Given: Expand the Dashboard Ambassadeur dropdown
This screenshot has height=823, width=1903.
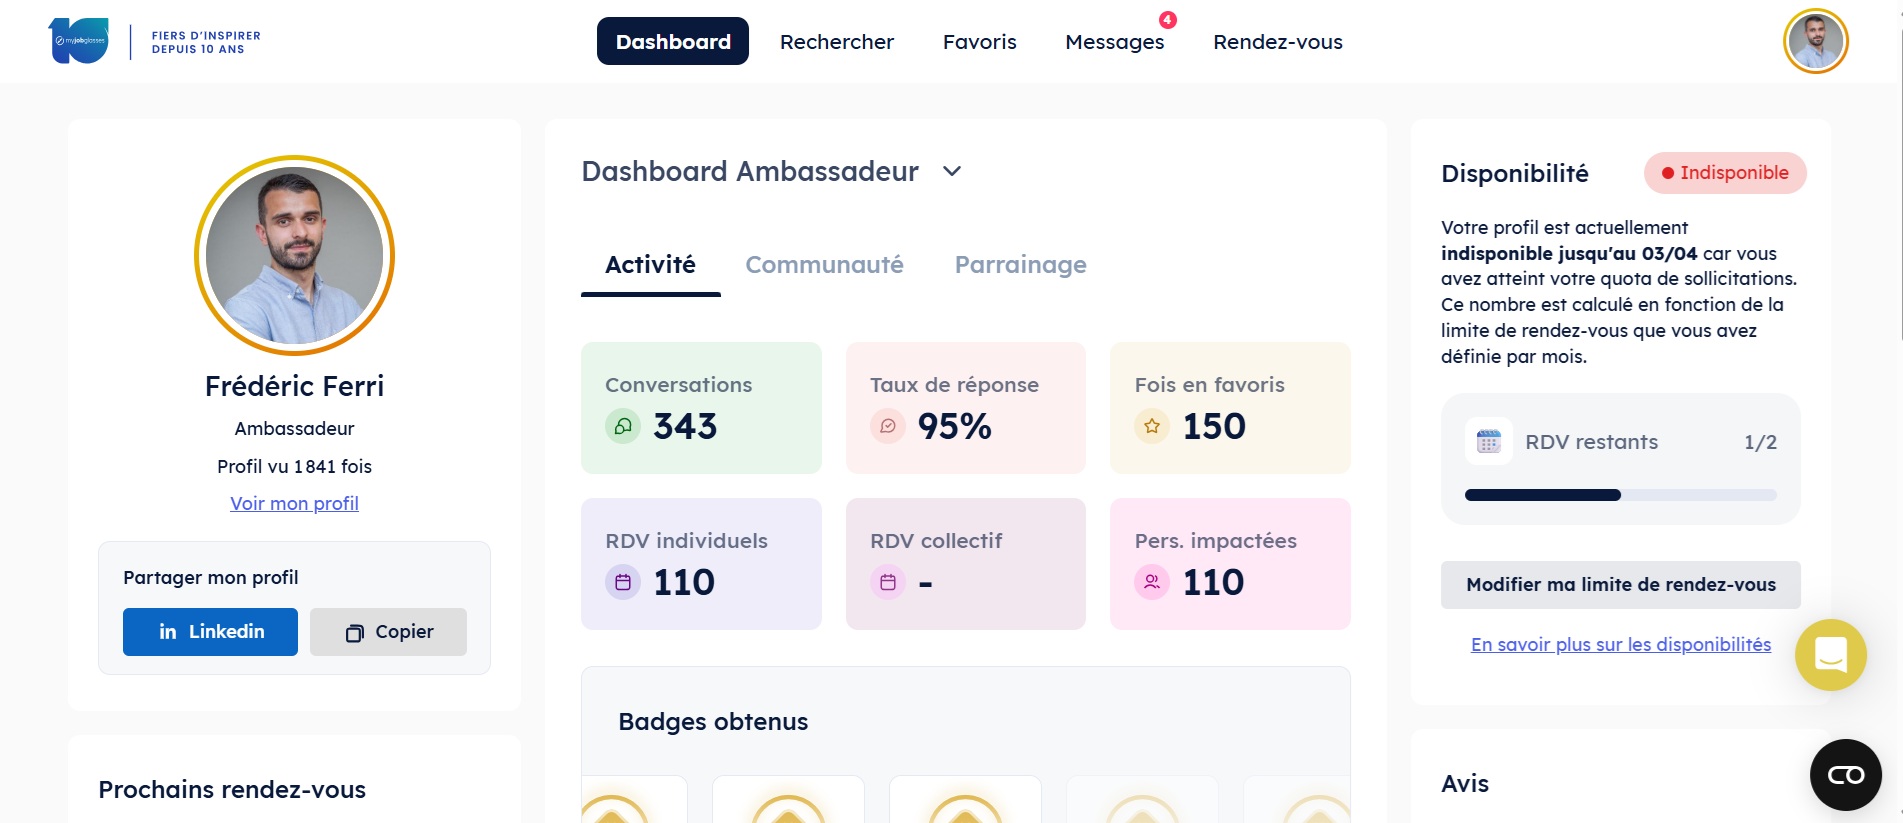Looking at the screenshot, I should tap(951, 171).
